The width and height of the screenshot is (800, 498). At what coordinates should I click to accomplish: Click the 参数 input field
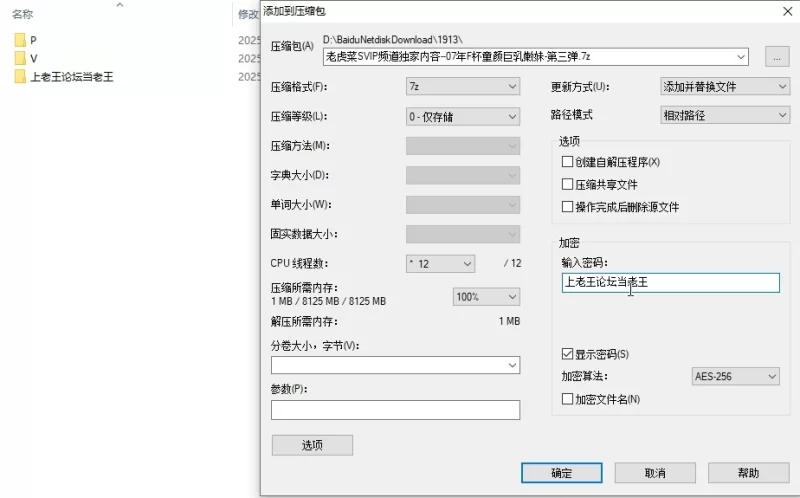[x=395, y=410]
